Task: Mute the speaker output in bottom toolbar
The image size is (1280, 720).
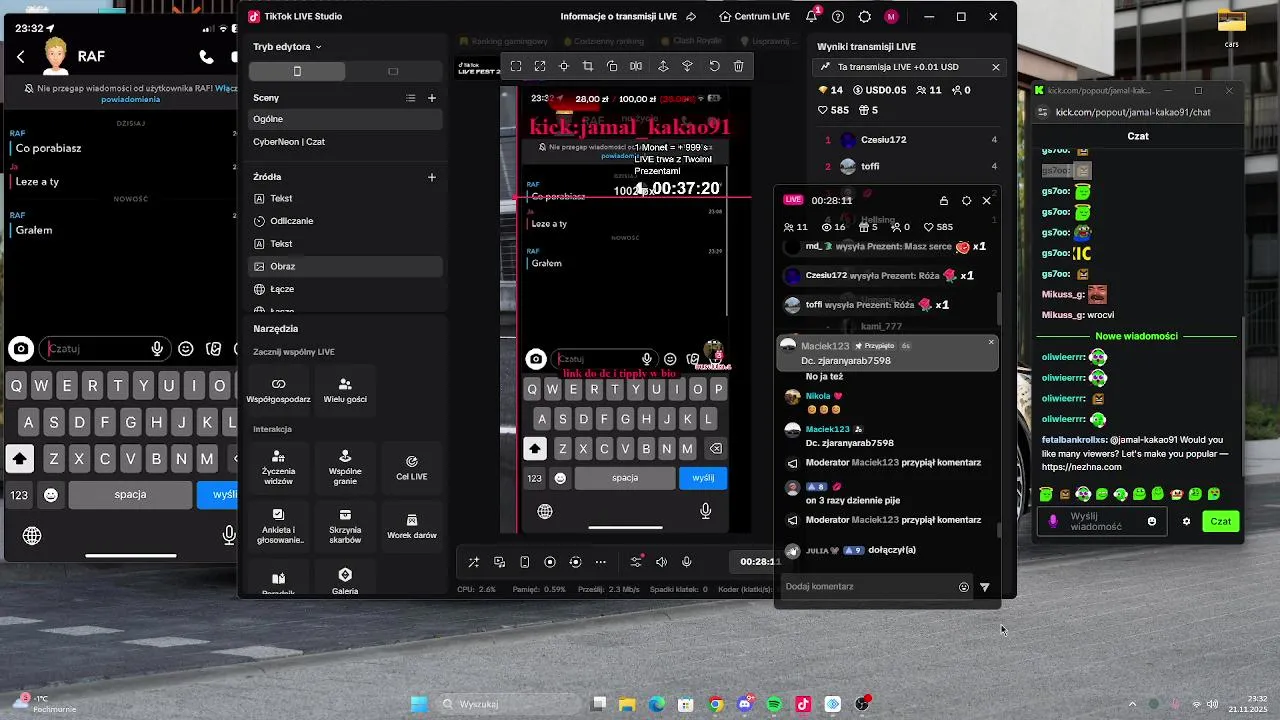Action: click(661, 562)
